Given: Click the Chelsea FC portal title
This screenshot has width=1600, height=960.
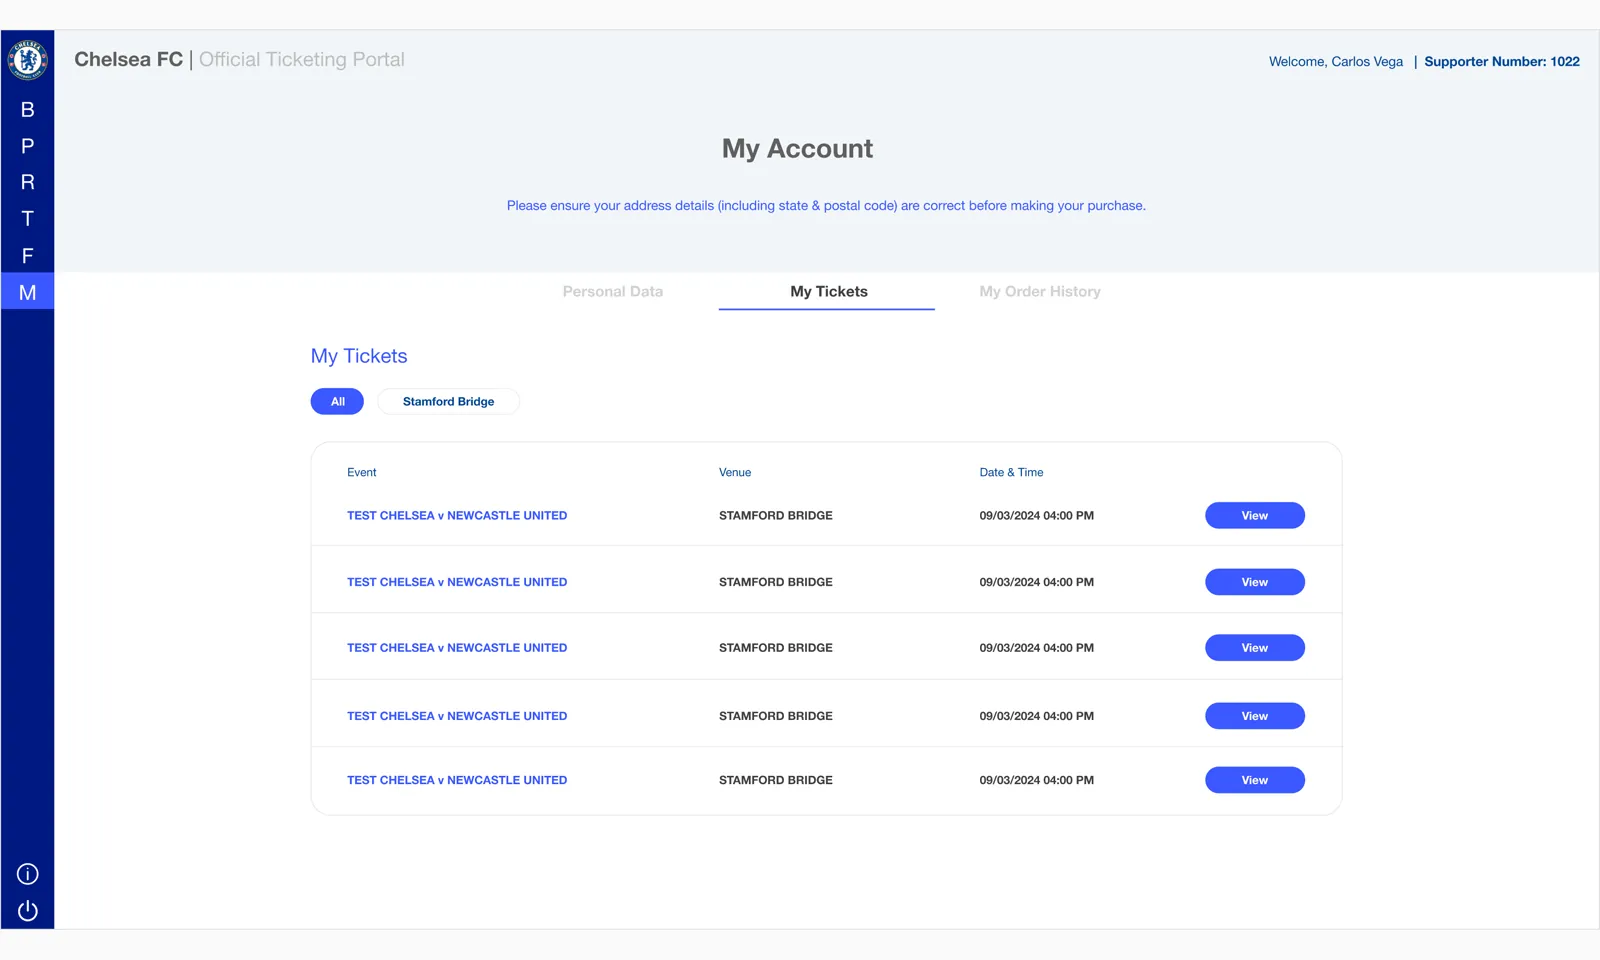Looking at the screenshot, I should point(129,60).
